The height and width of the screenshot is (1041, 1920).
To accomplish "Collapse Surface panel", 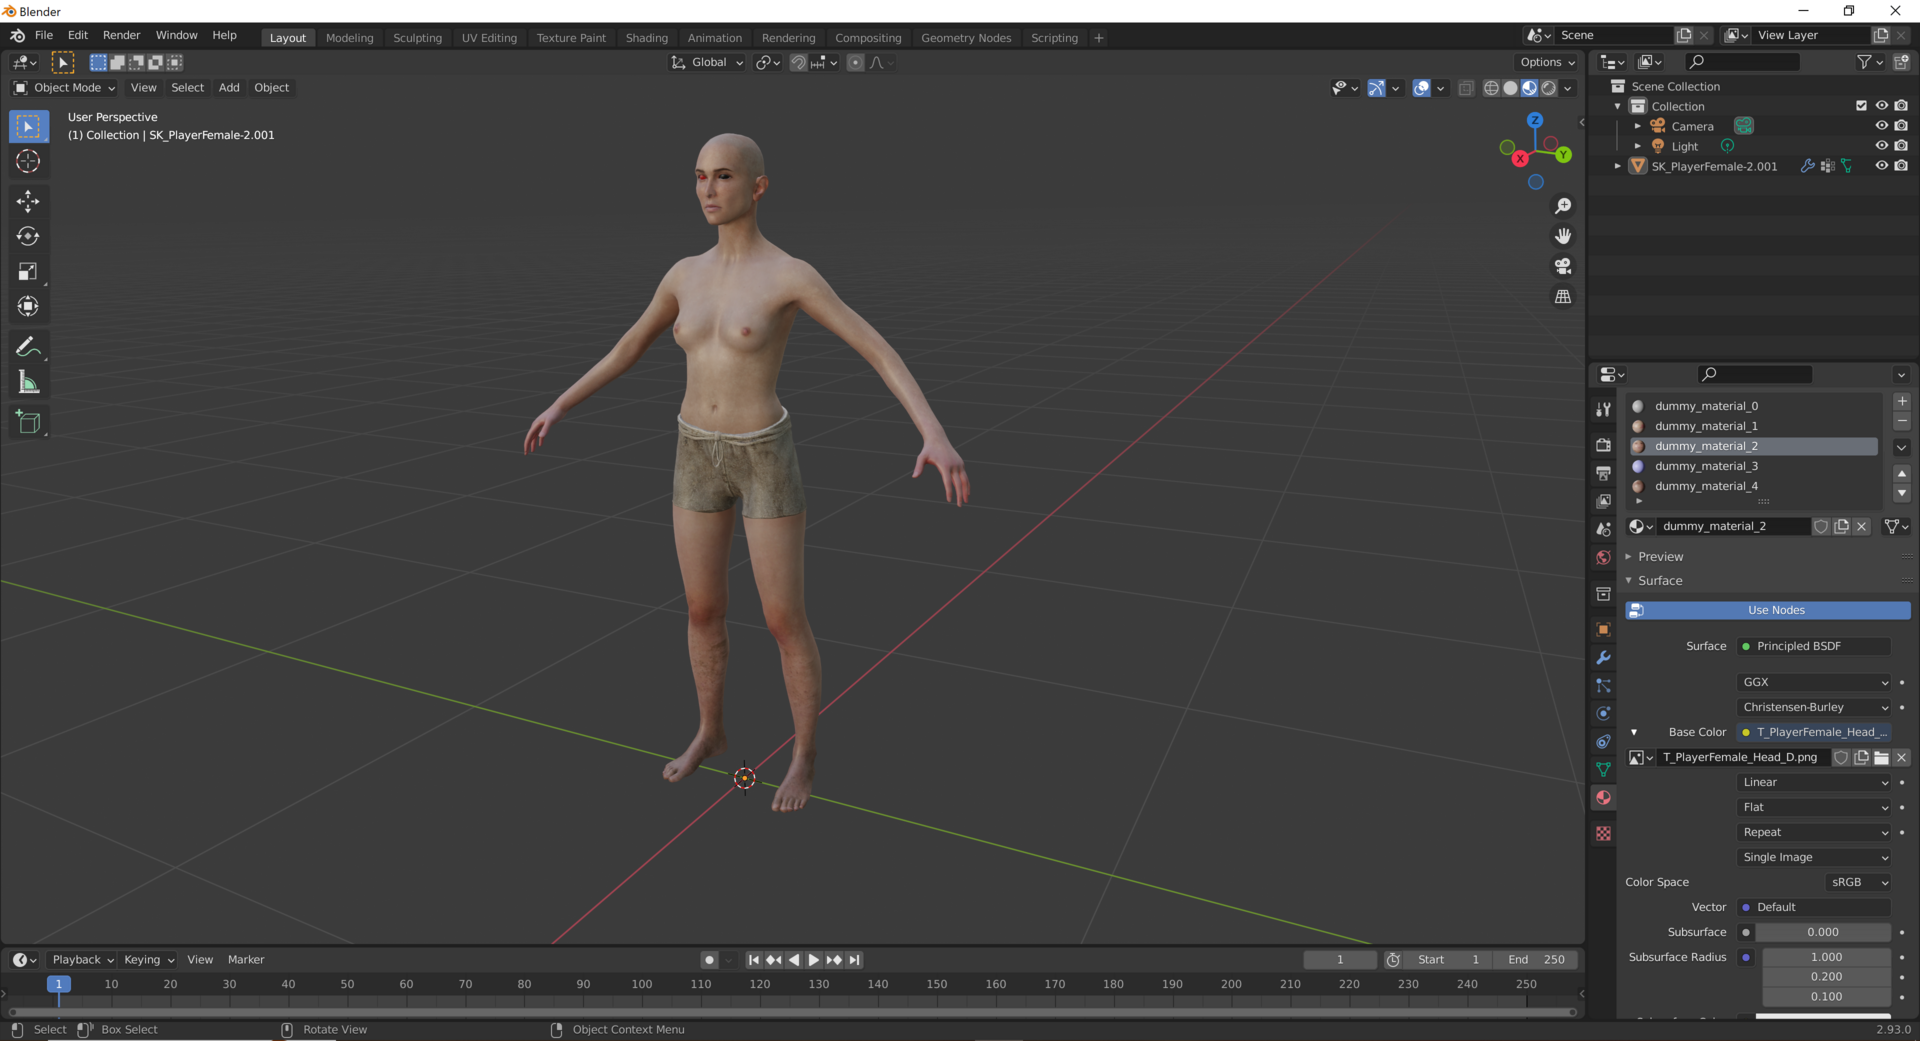I will 1660,581.
